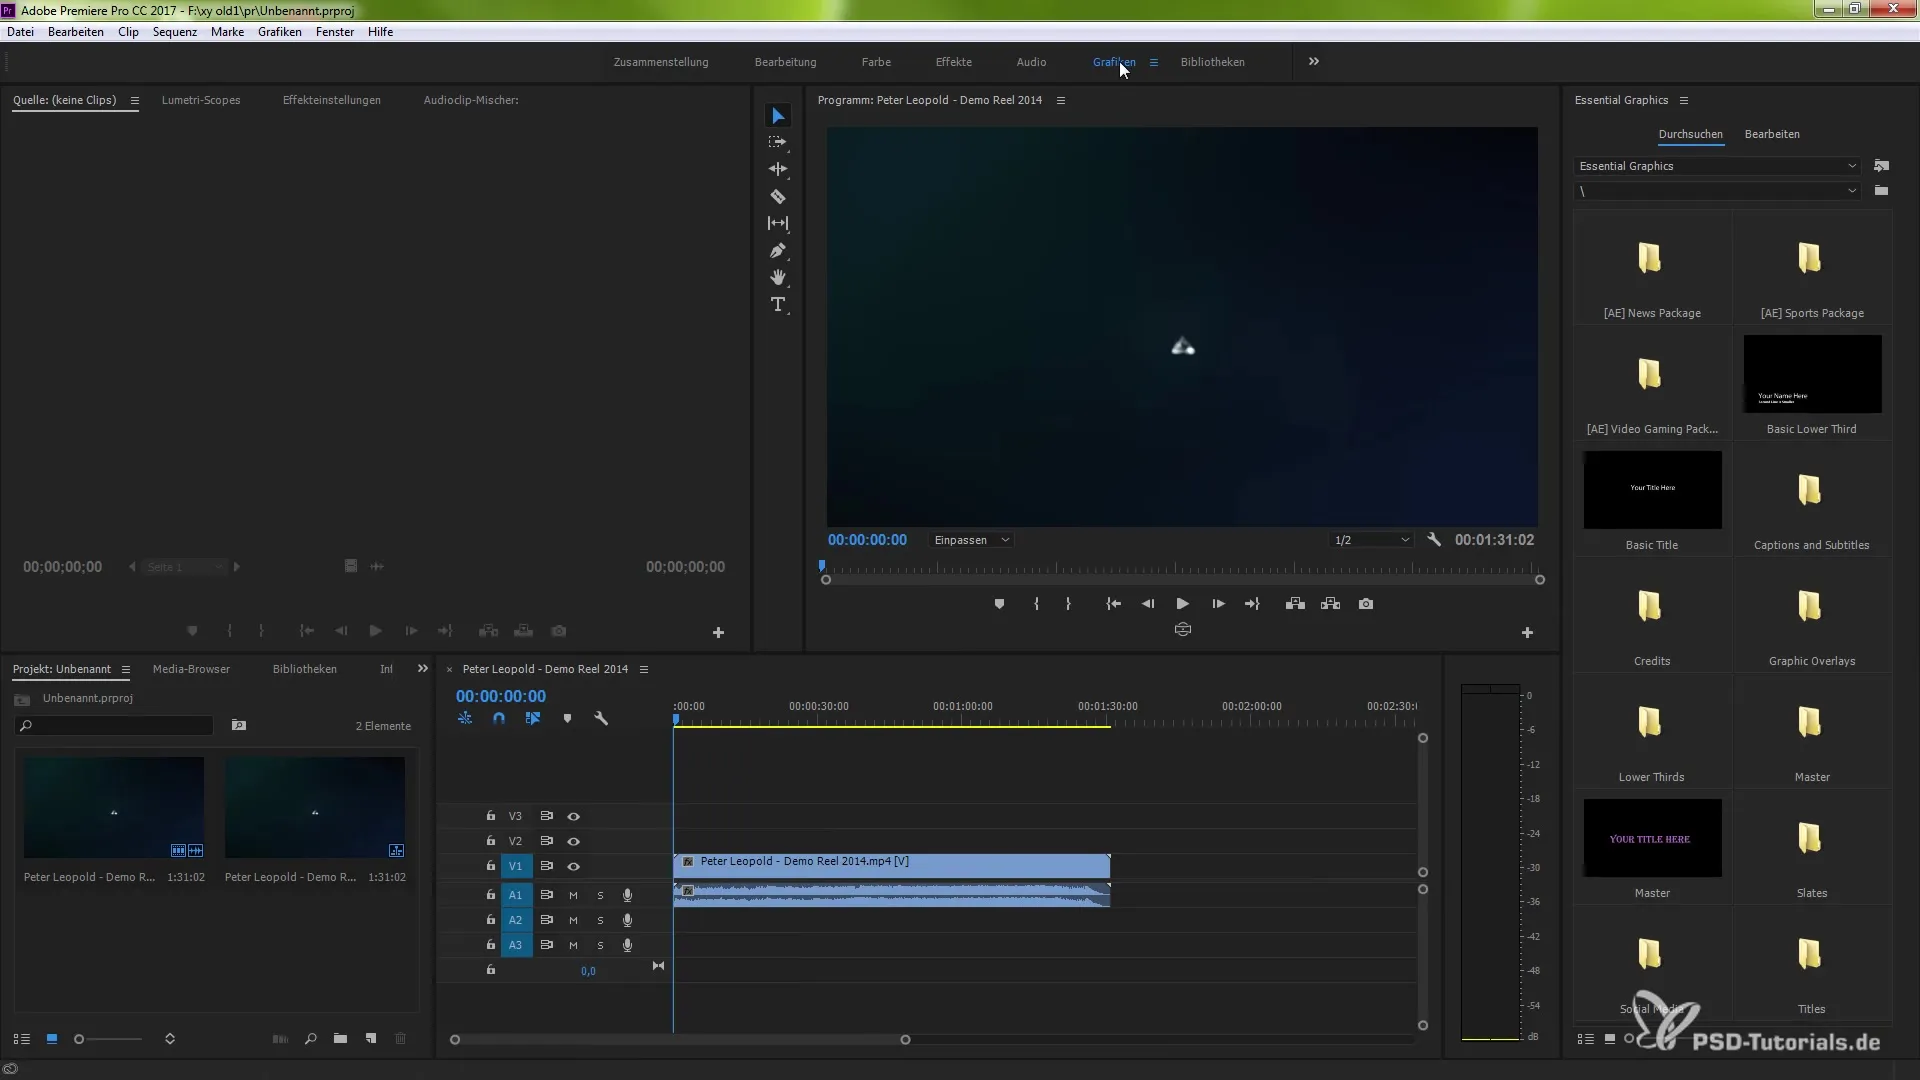The width and height of the screenshot is (1920, 1080).
Task: Toggle linked selection in timeline
Action: coord(533,718)
